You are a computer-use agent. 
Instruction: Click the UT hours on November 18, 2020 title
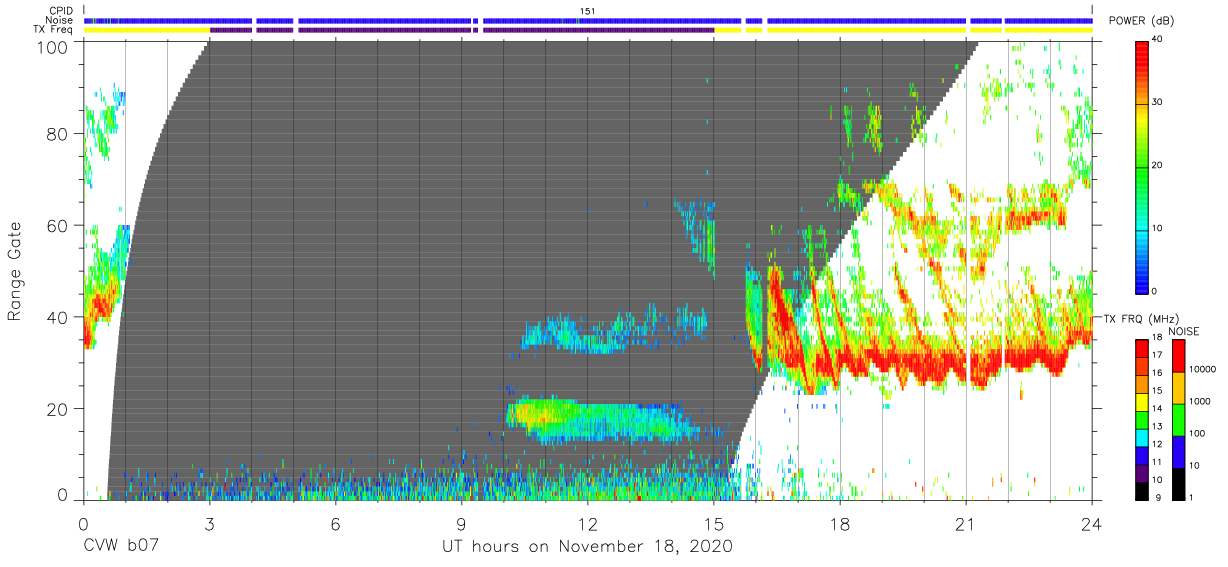(x=588, y=547)
